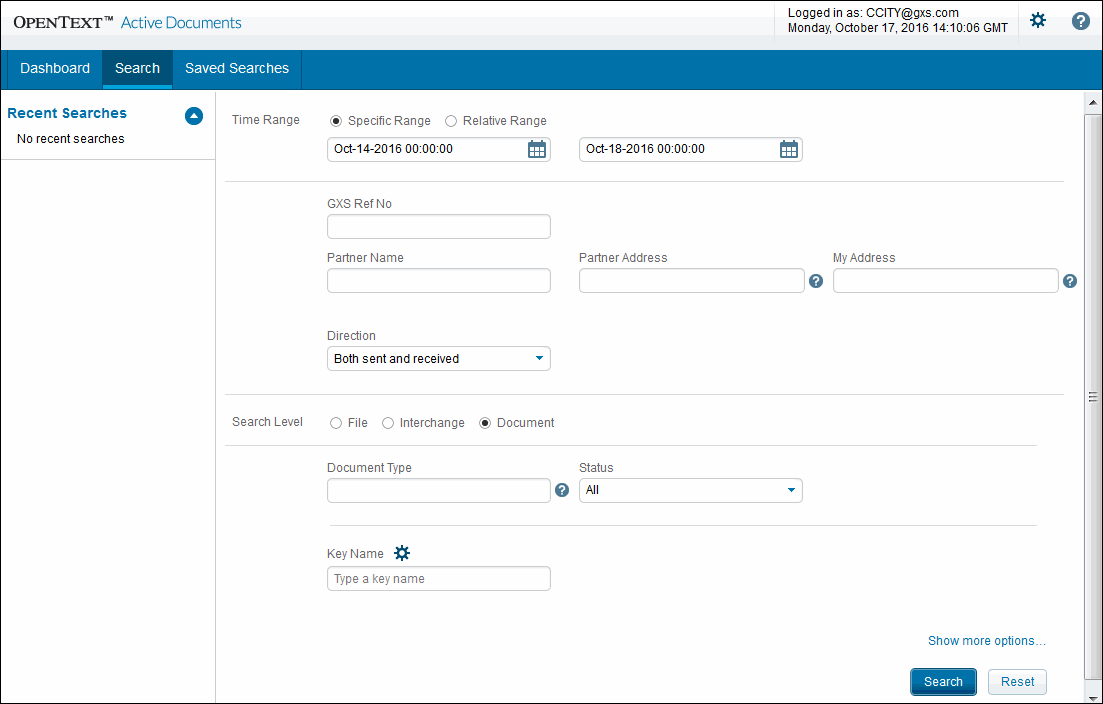The width and height of the screenshot is (1103, 704).
Task: Click help icon beside My Address
Action: pos(1069,281)
